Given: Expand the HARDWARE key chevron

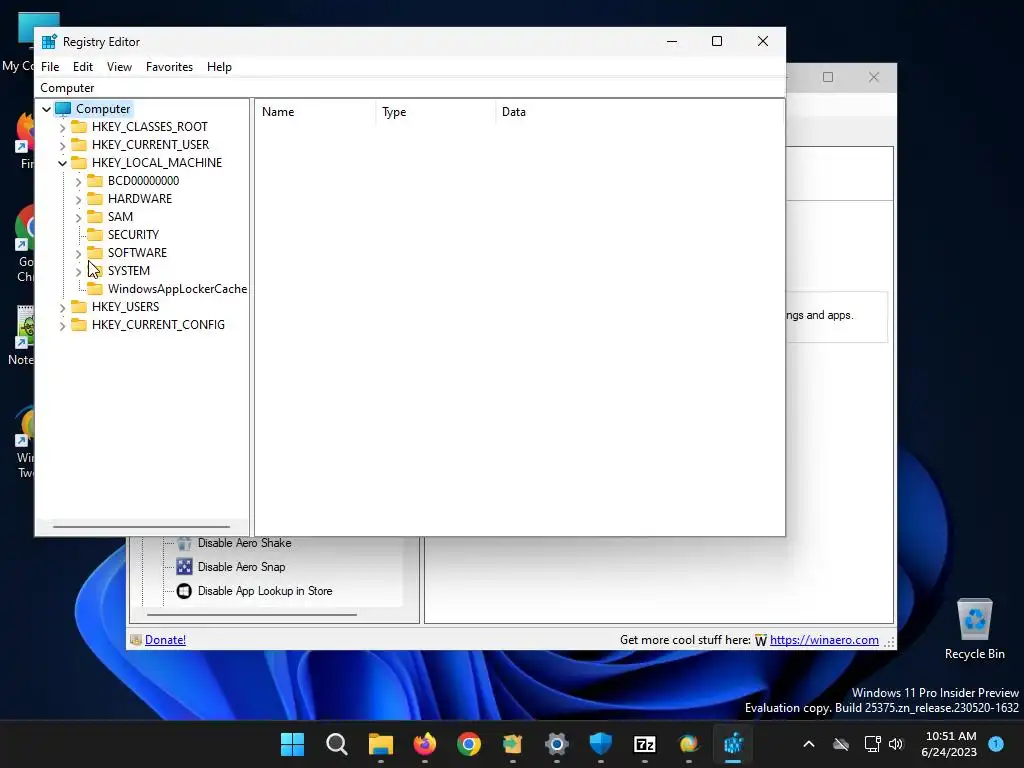Looking at the screenshot, I should [x=78, y=199].
